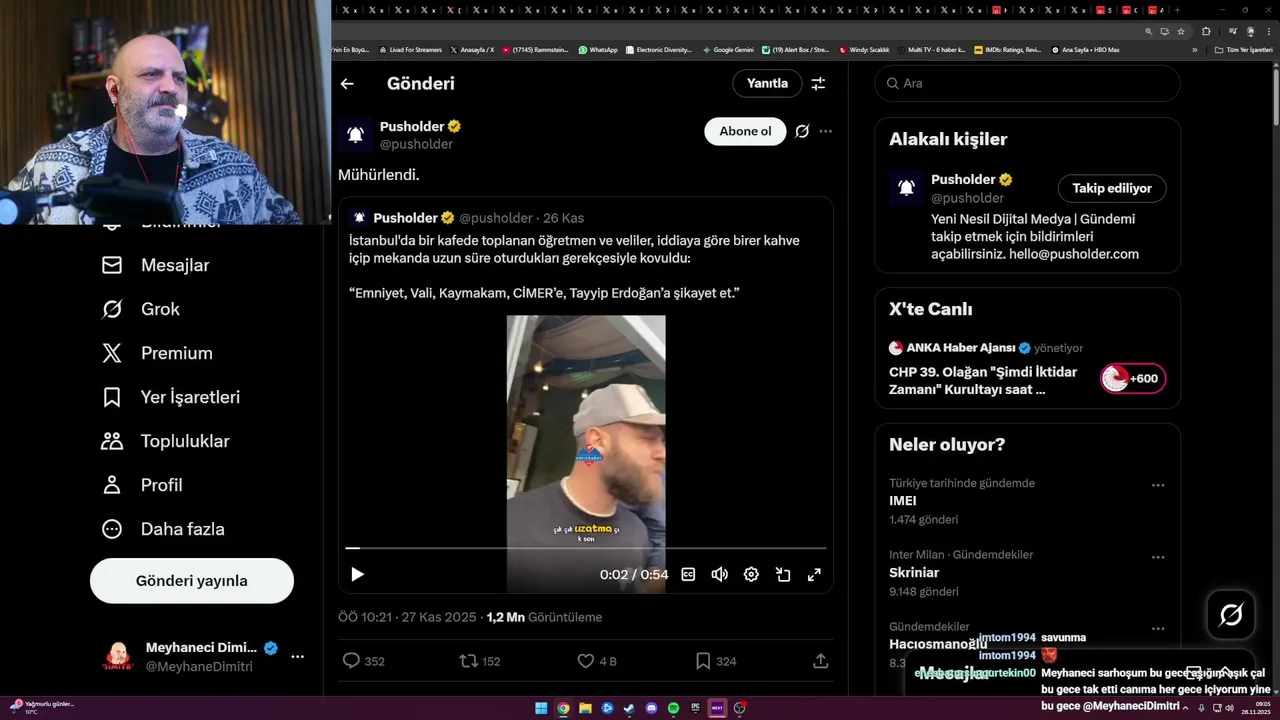
Task: Open Mesajlar in the left sidebar
Action: 156,265
